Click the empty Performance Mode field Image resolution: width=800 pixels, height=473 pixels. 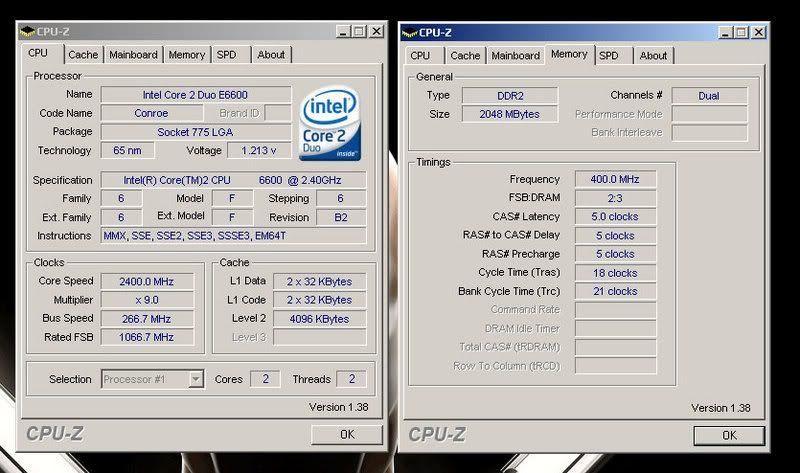pyautogui.click(x=710, y=114)
